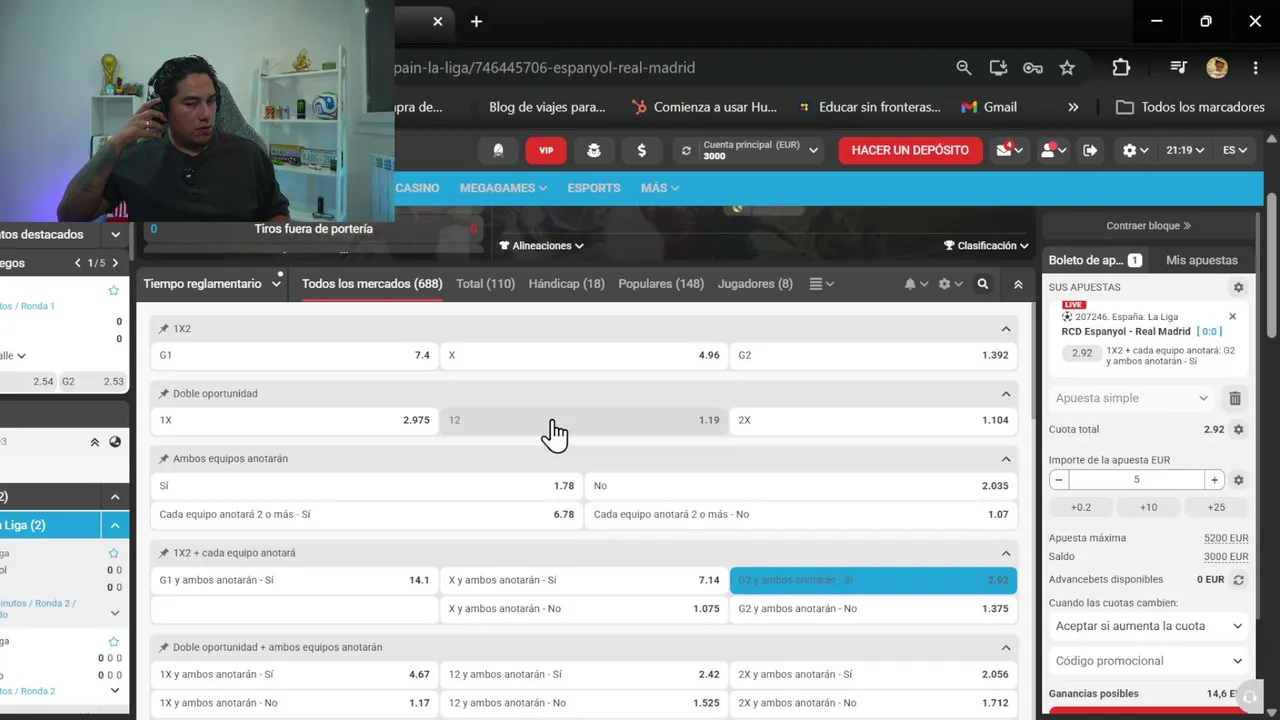Open the site settings gear in header
1280x720 pixels.
click(x=1135, y=150)
